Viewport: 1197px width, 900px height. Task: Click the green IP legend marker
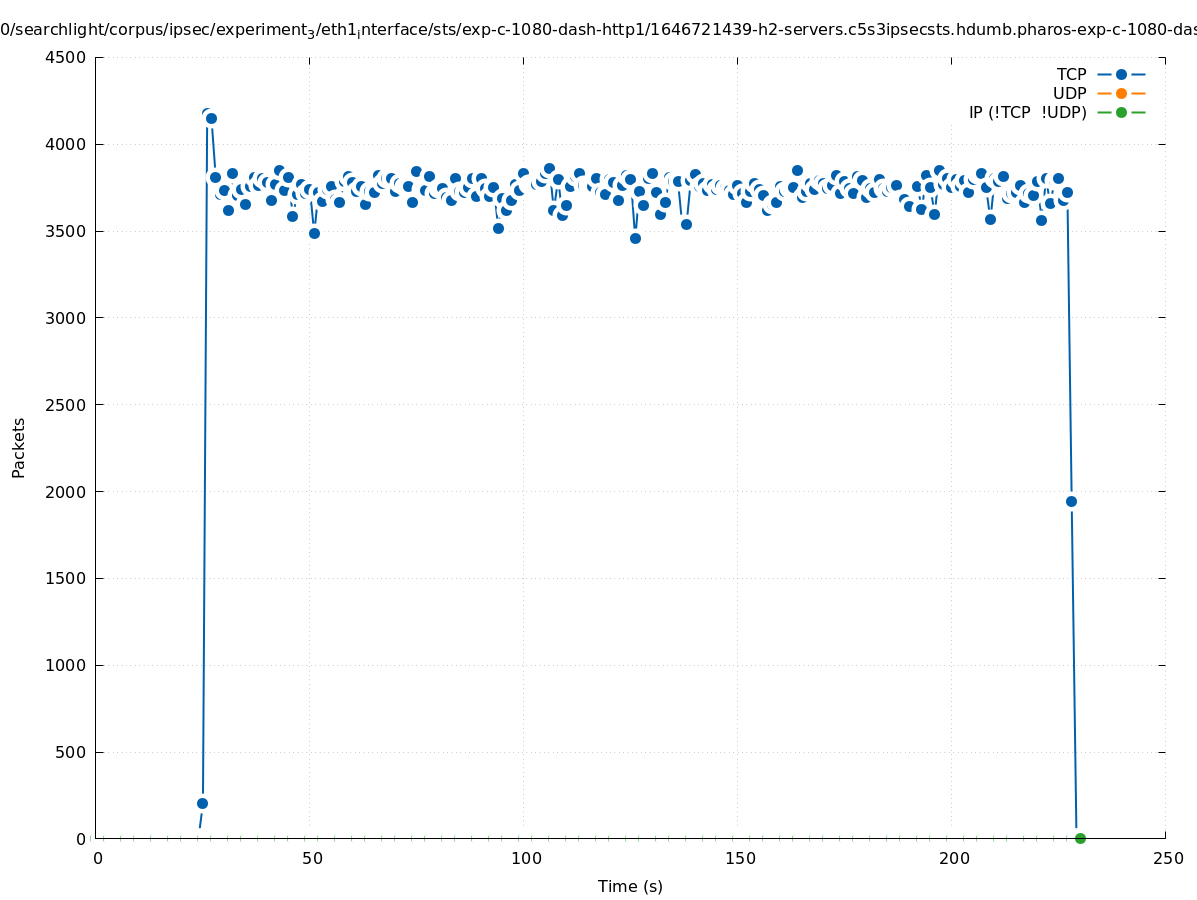click(x=1121, y=112)
